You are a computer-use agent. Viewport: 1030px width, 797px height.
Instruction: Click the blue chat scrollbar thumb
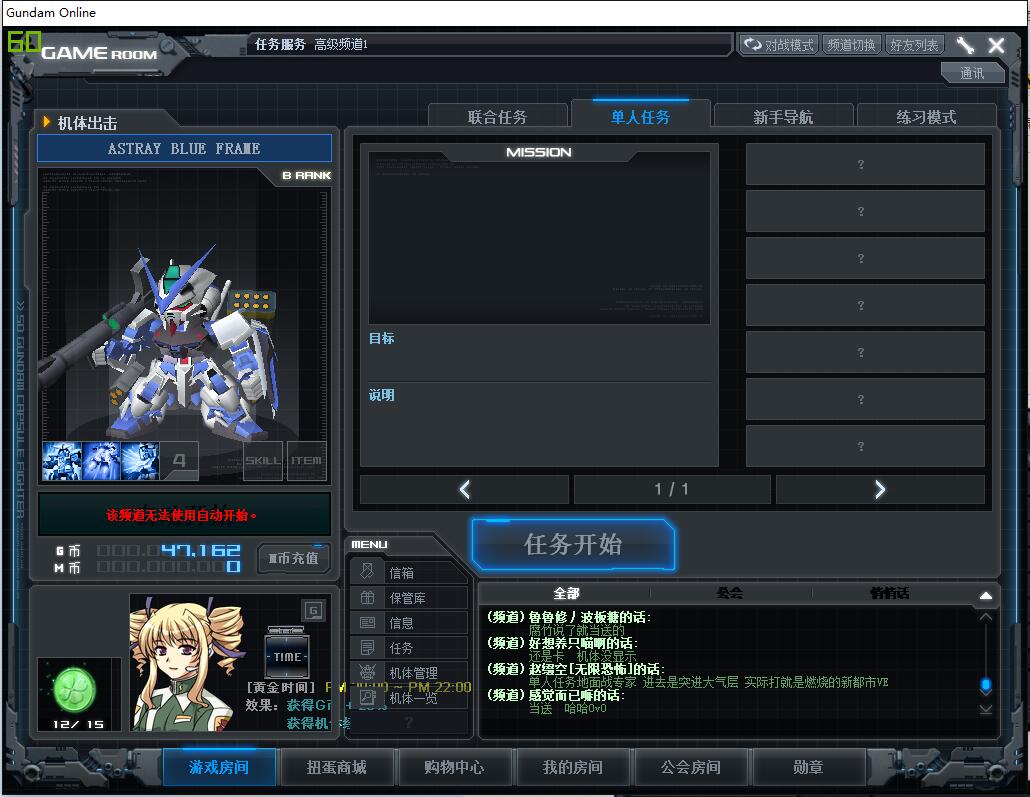(985, 685)
